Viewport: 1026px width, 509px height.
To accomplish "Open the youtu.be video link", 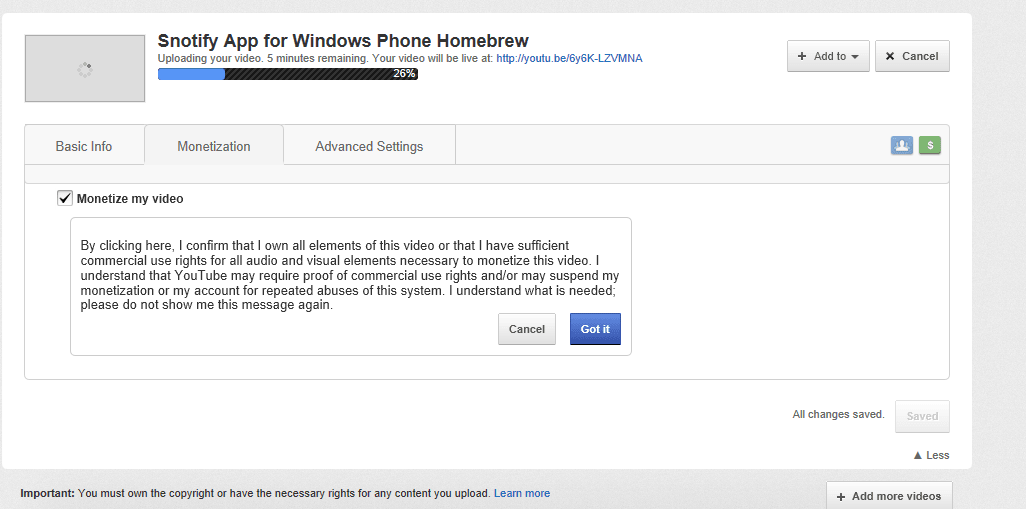I will click(569, 58).
